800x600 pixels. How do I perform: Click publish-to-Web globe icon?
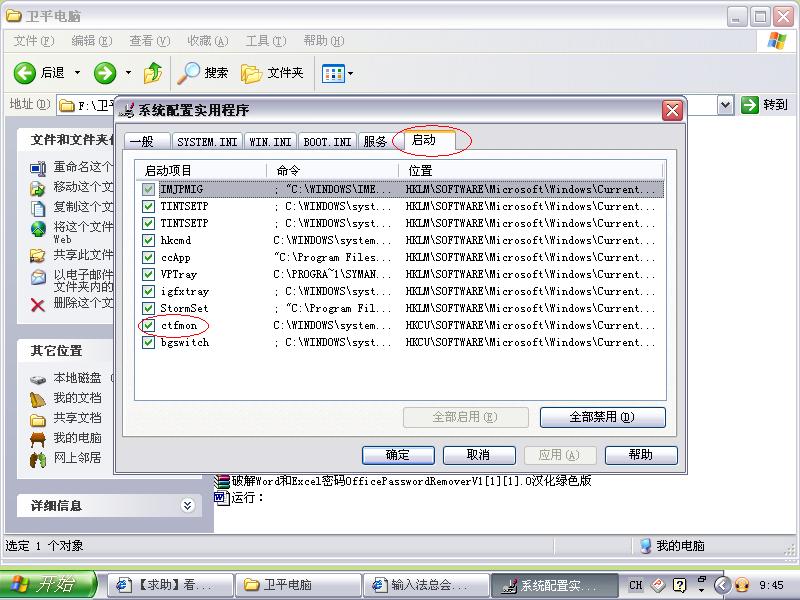tap(38, 229)
